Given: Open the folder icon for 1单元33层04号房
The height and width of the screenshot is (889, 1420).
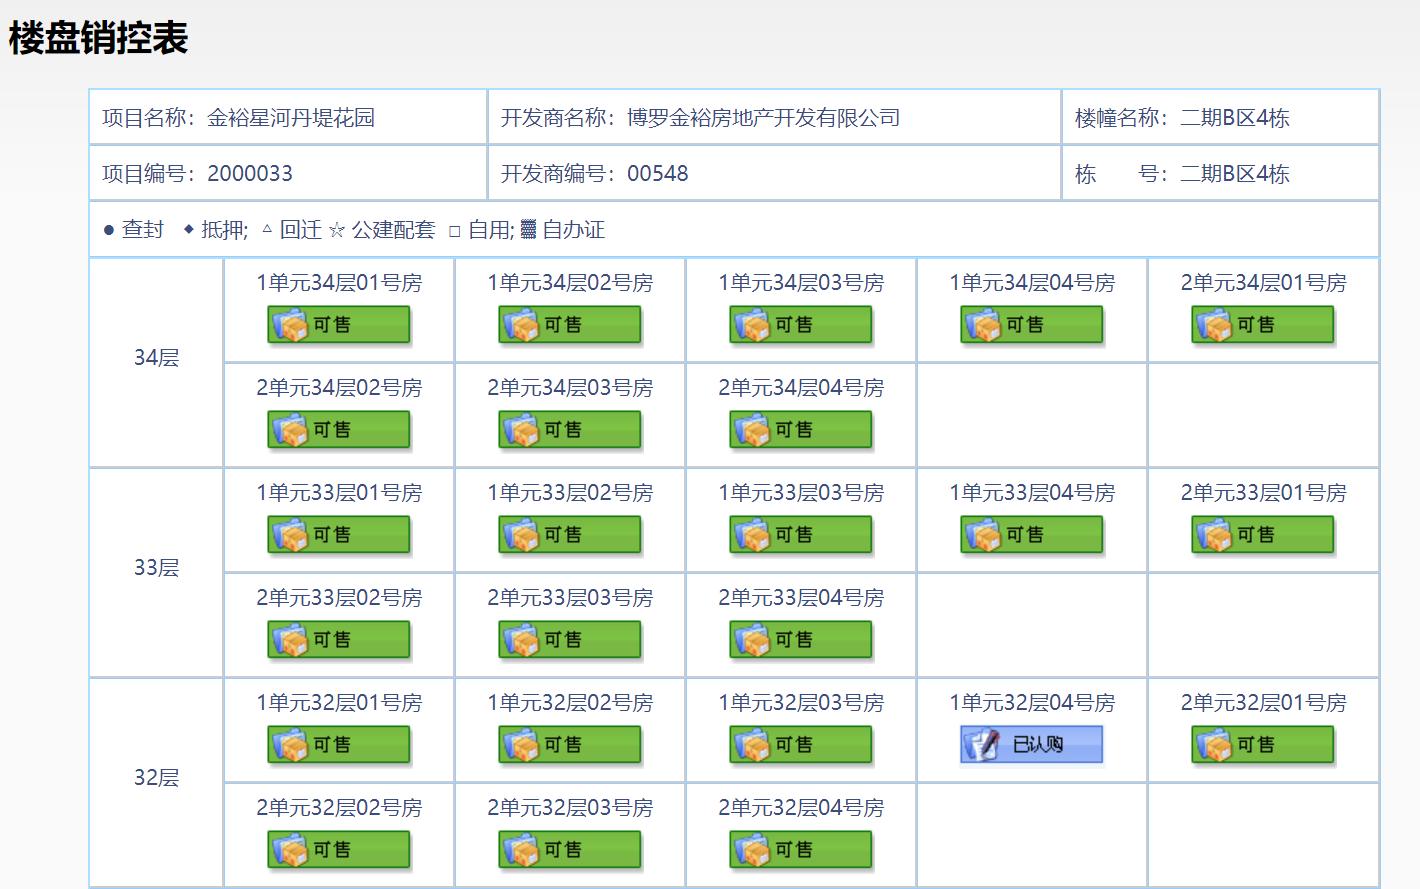Looking at the screenshot, I should coord(984,534).
